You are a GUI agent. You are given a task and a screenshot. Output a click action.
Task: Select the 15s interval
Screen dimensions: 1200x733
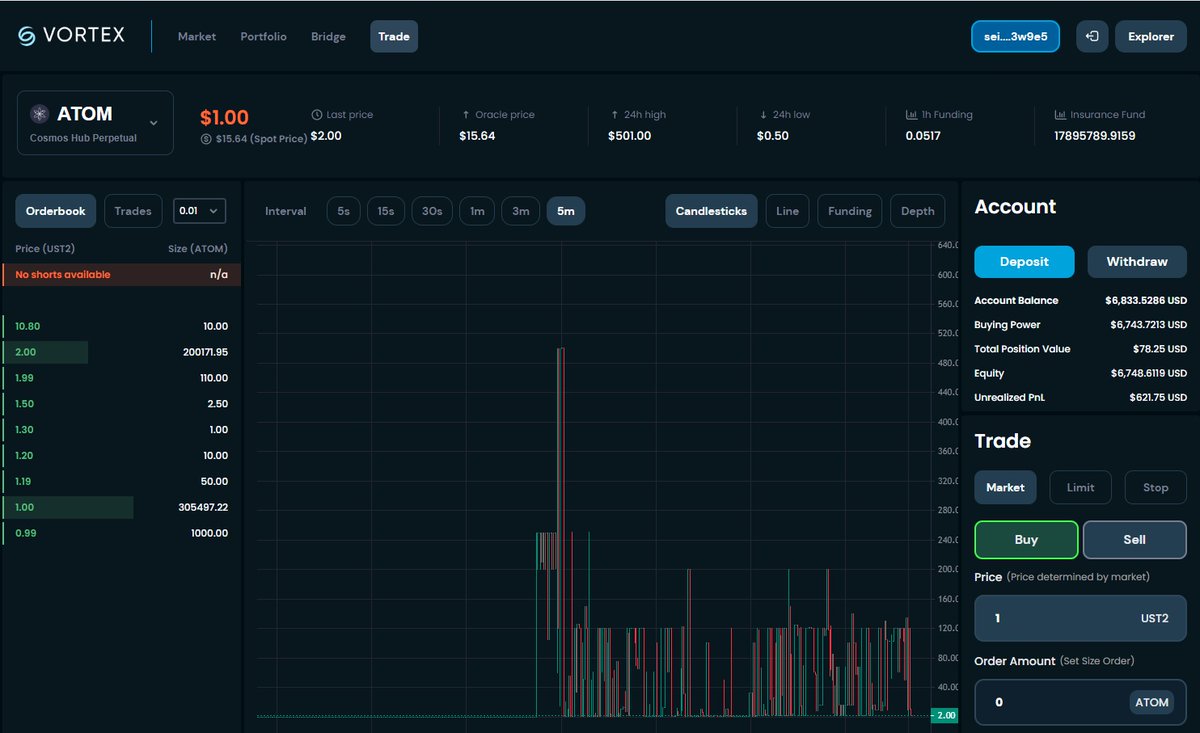pyautogui.click(x=385, y=211)
